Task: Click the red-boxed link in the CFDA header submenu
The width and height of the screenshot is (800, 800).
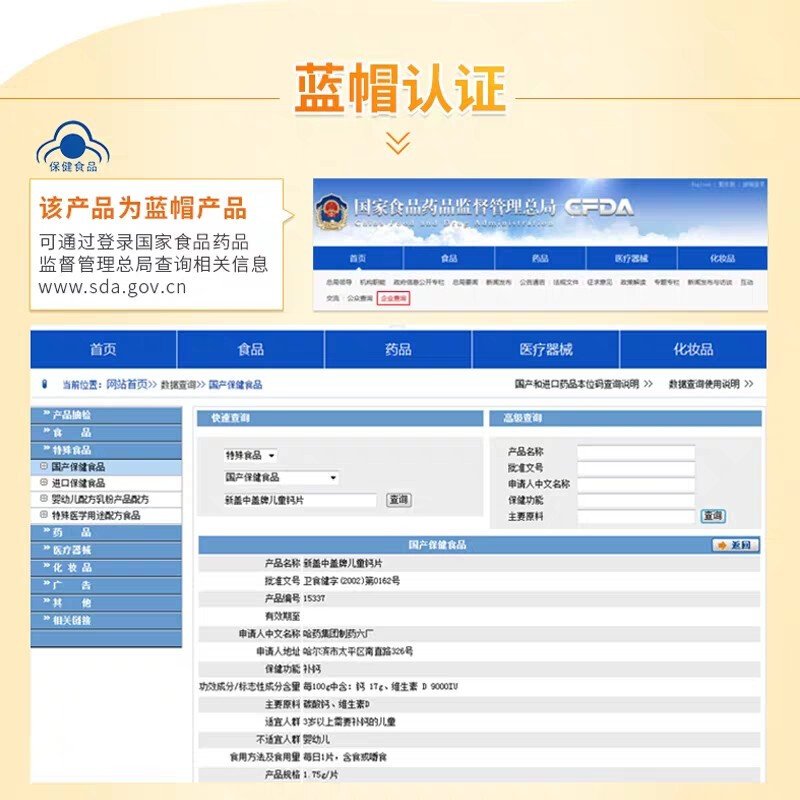Action: (x=393, y=298)
